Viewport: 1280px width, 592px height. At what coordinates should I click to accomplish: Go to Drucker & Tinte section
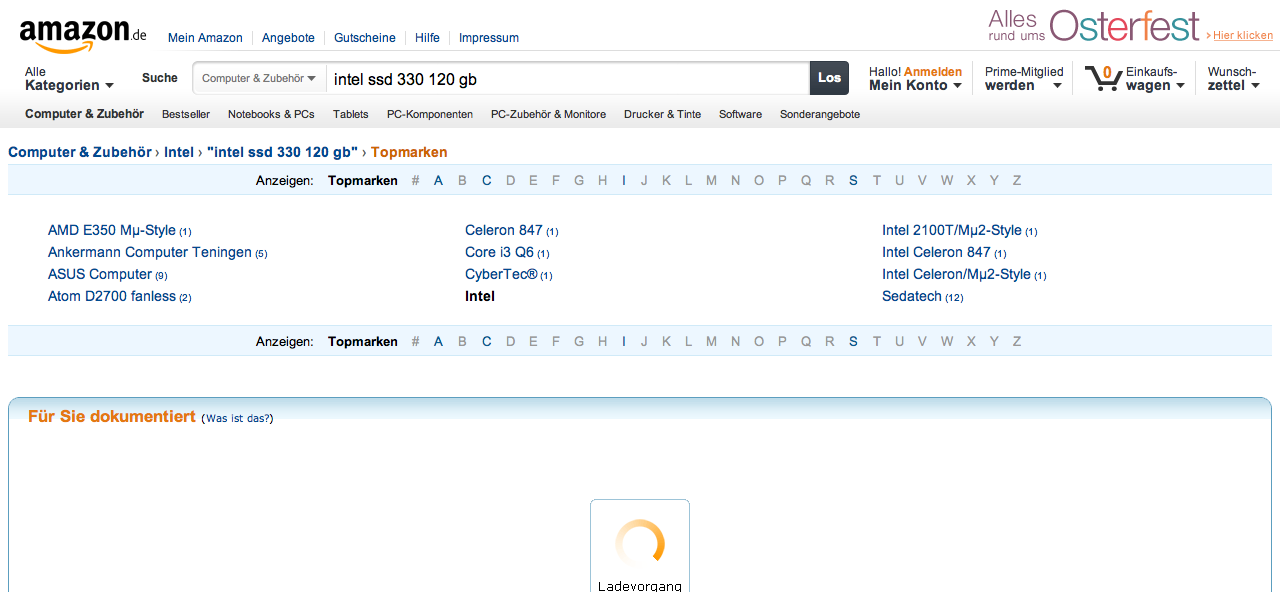pos(662,114)
